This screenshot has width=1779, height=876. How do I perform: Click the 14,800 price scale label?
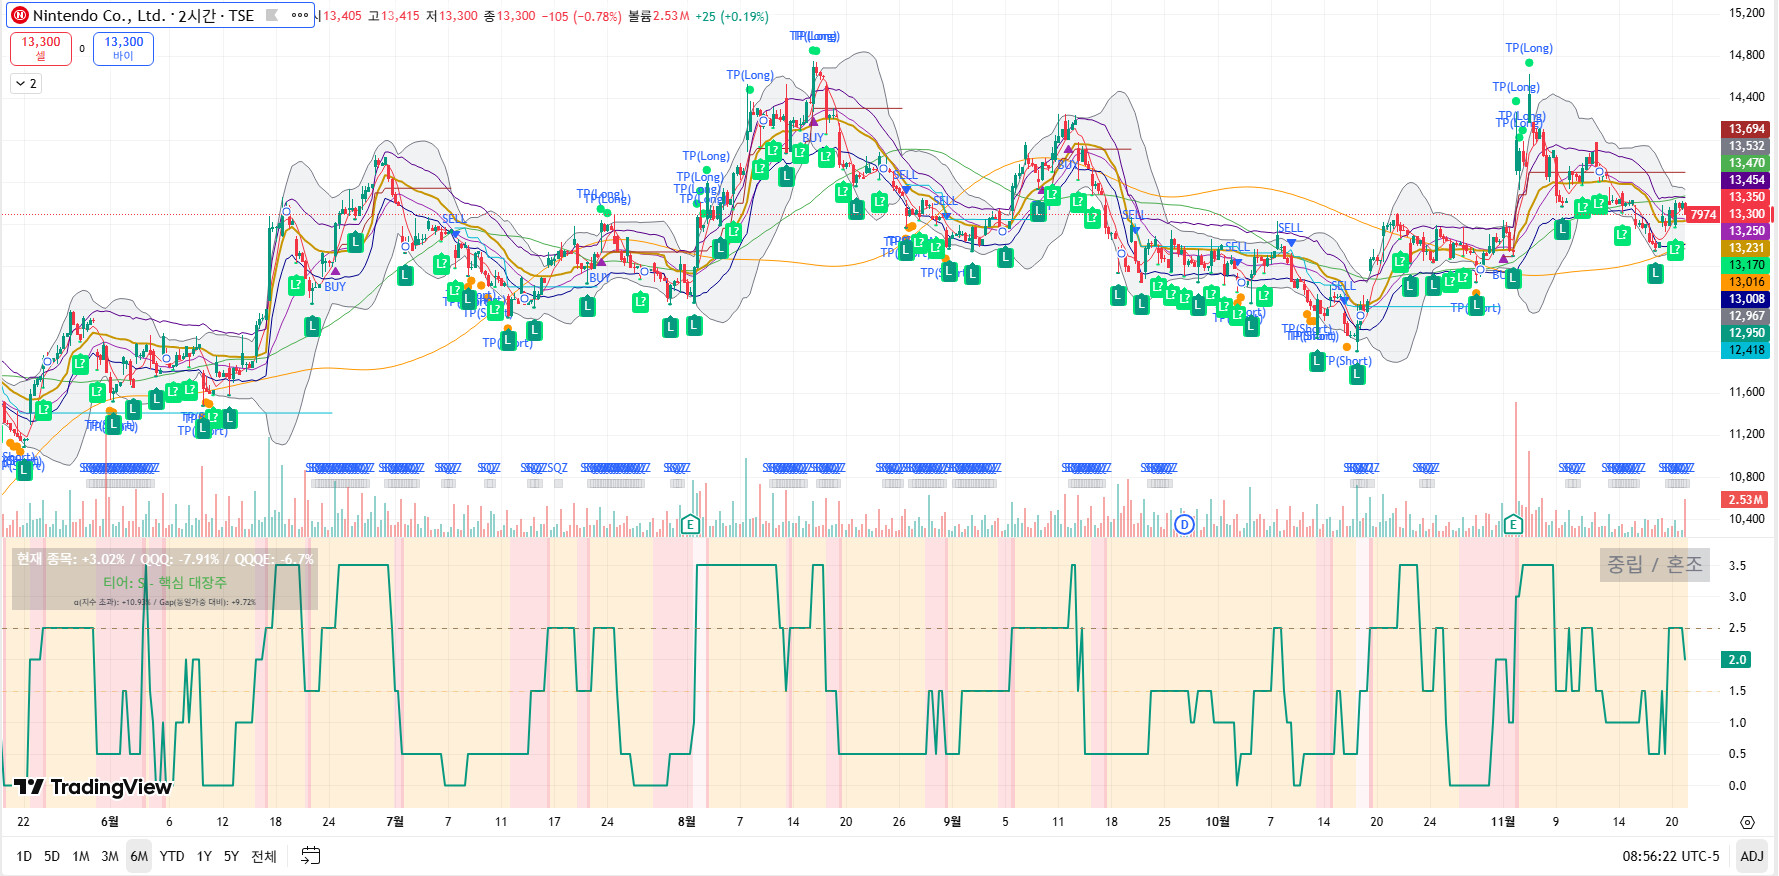(x=1747, y=55)
